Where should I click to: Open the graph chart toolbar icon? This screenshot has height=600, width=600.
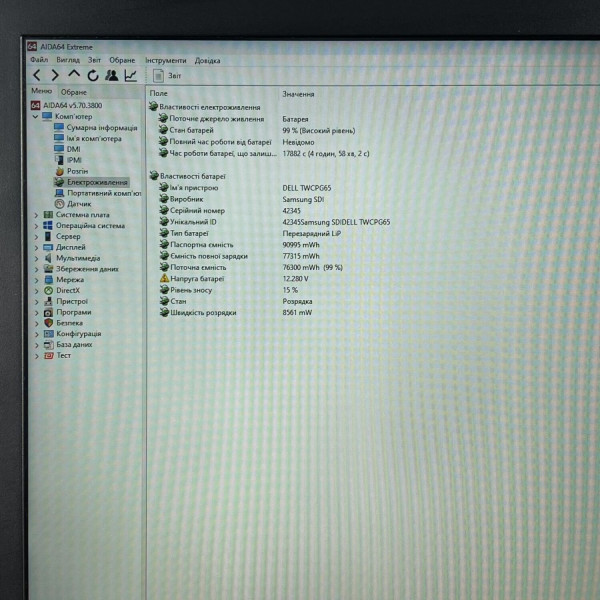(131, 75)
